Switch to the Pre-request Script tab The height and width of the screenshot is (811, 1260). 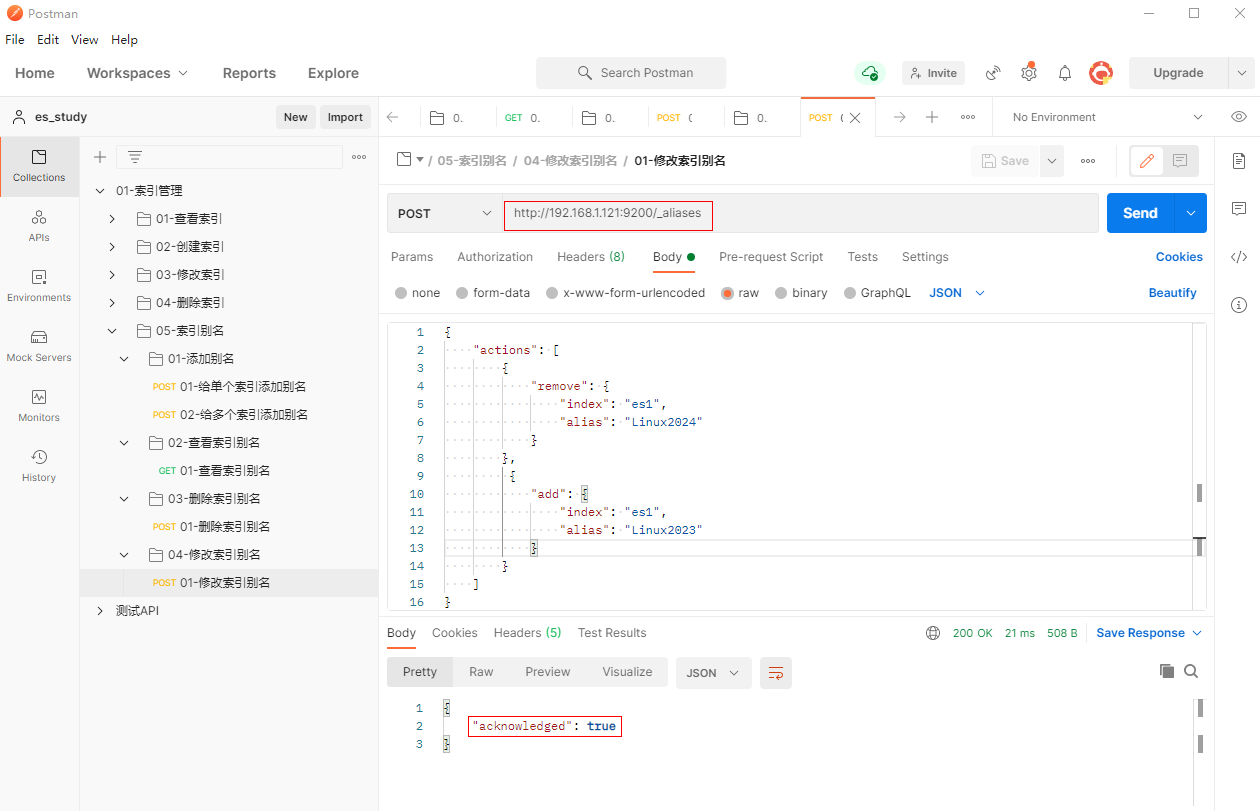[x=770, y=257]
